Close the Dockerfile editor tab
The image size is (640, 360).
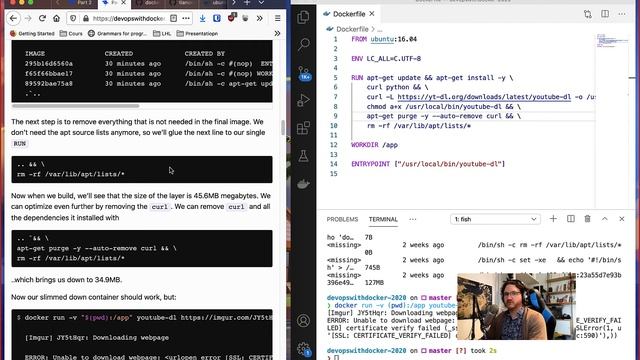tap(372, 13)
